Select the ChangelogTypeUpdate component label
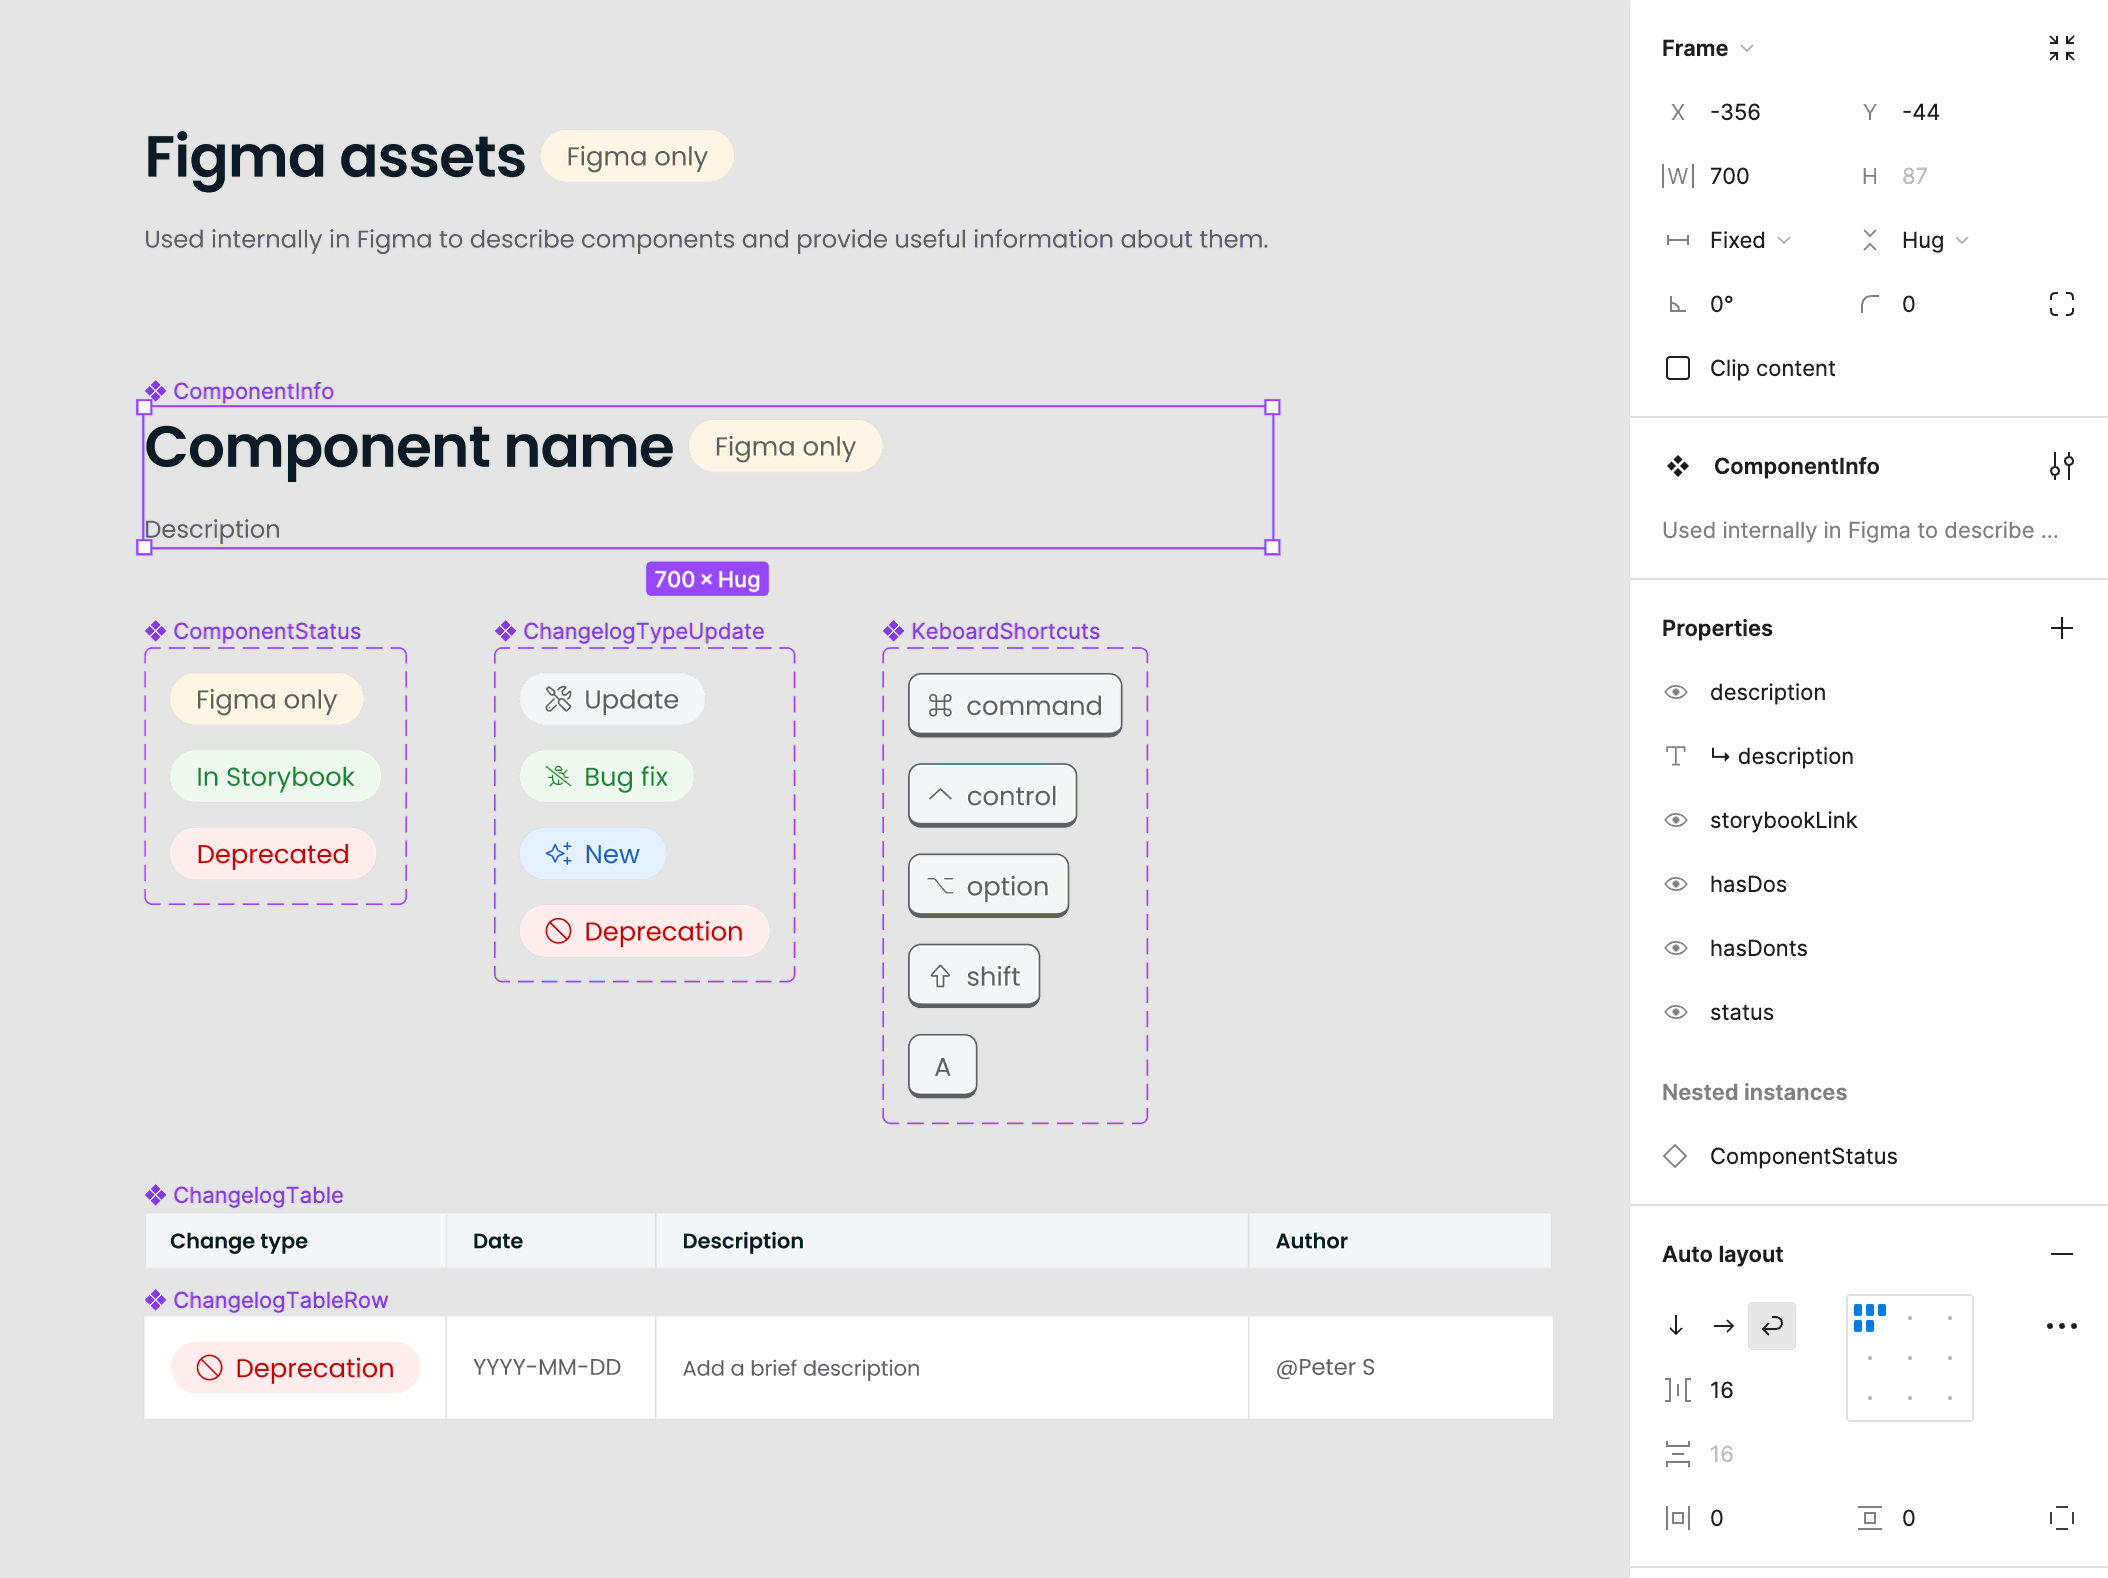Screen dimensions: 2108x1578 coord(643,631)
